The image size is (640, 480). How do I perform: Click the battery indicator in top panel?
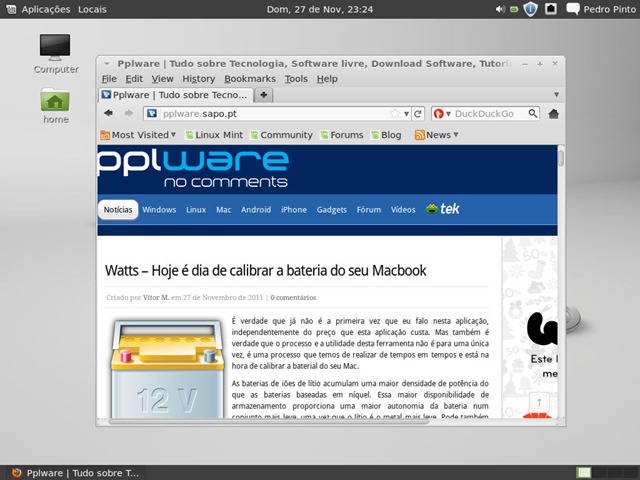pyautogui.click(x=514, y=9)
